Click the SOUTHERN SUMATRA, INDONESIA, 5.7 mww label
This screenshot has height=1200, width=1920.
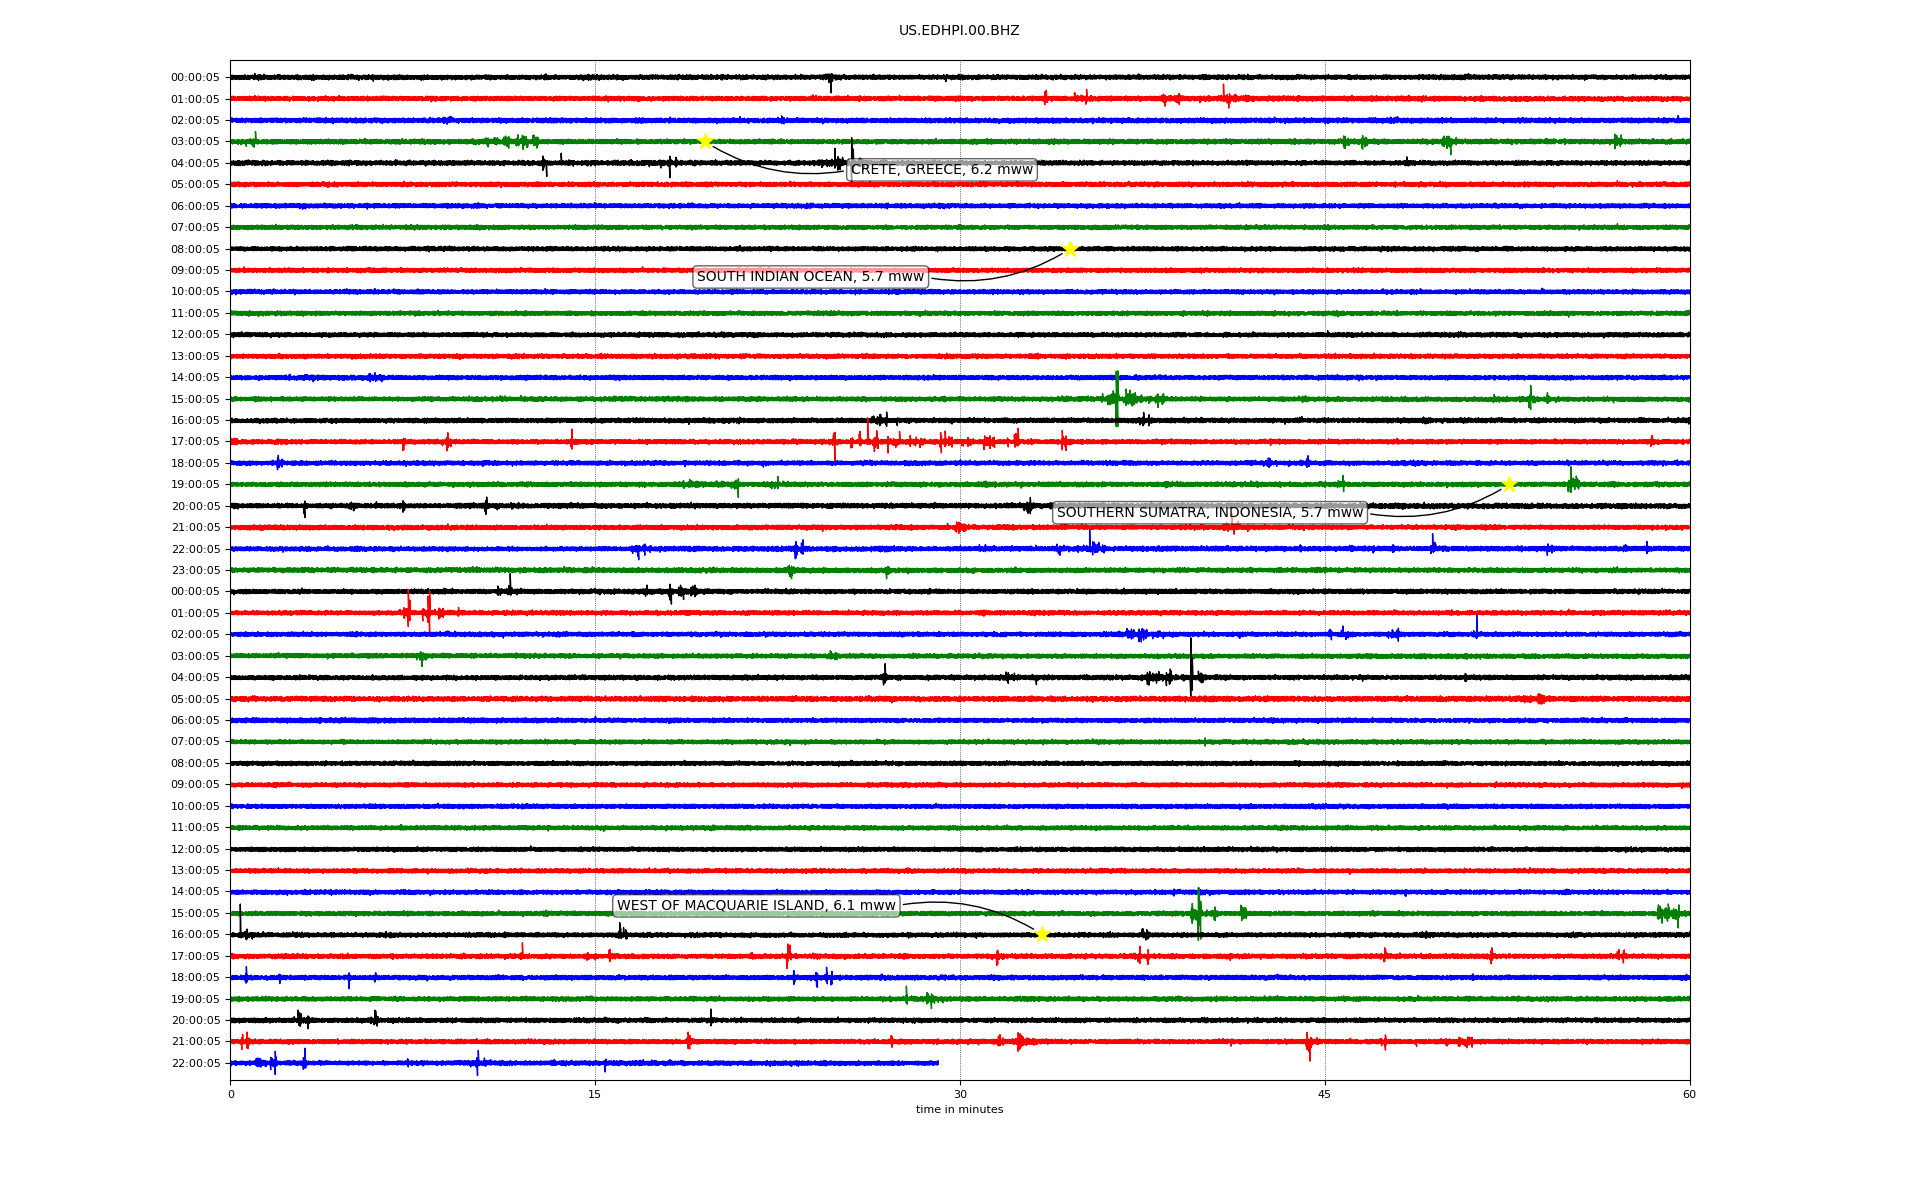[x=1210, y=513]
